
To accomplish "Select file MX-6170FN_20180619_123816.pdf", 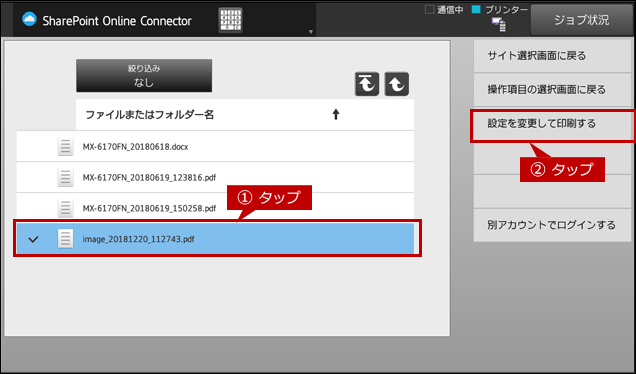I will click(x=215, y=177).
